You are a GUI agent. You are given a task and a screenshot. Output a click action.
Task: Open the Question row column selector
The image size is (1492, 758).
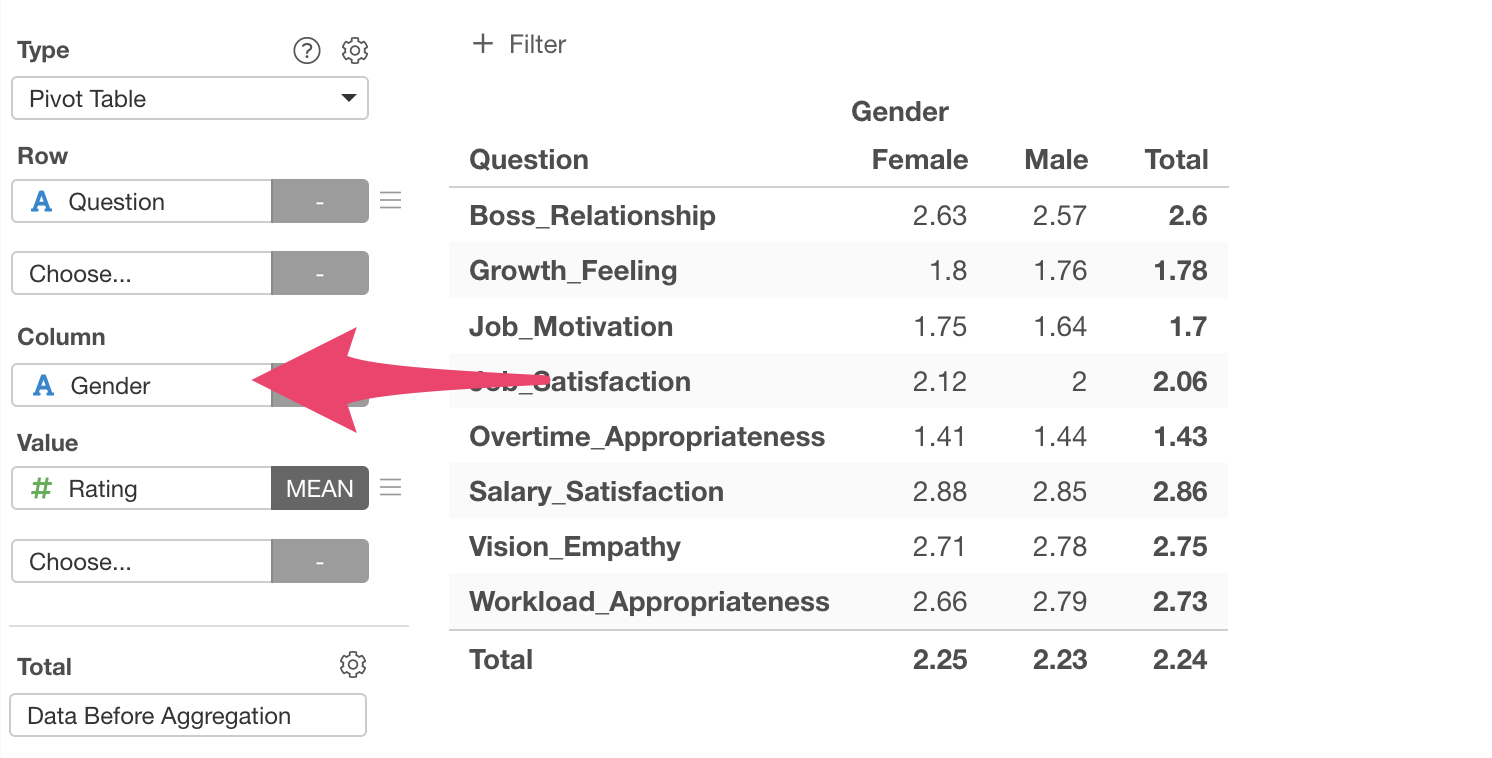click(x=142, y=202)
